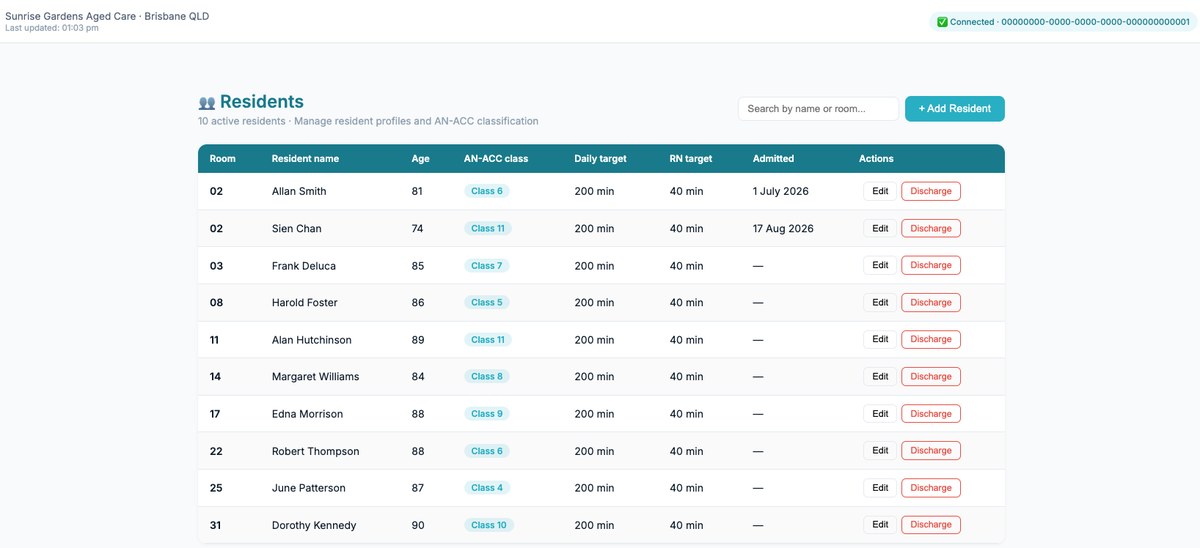Click the Class 7 badge for Frank Deluca
Screen dimensions: 1200x548
click(487, 266)
